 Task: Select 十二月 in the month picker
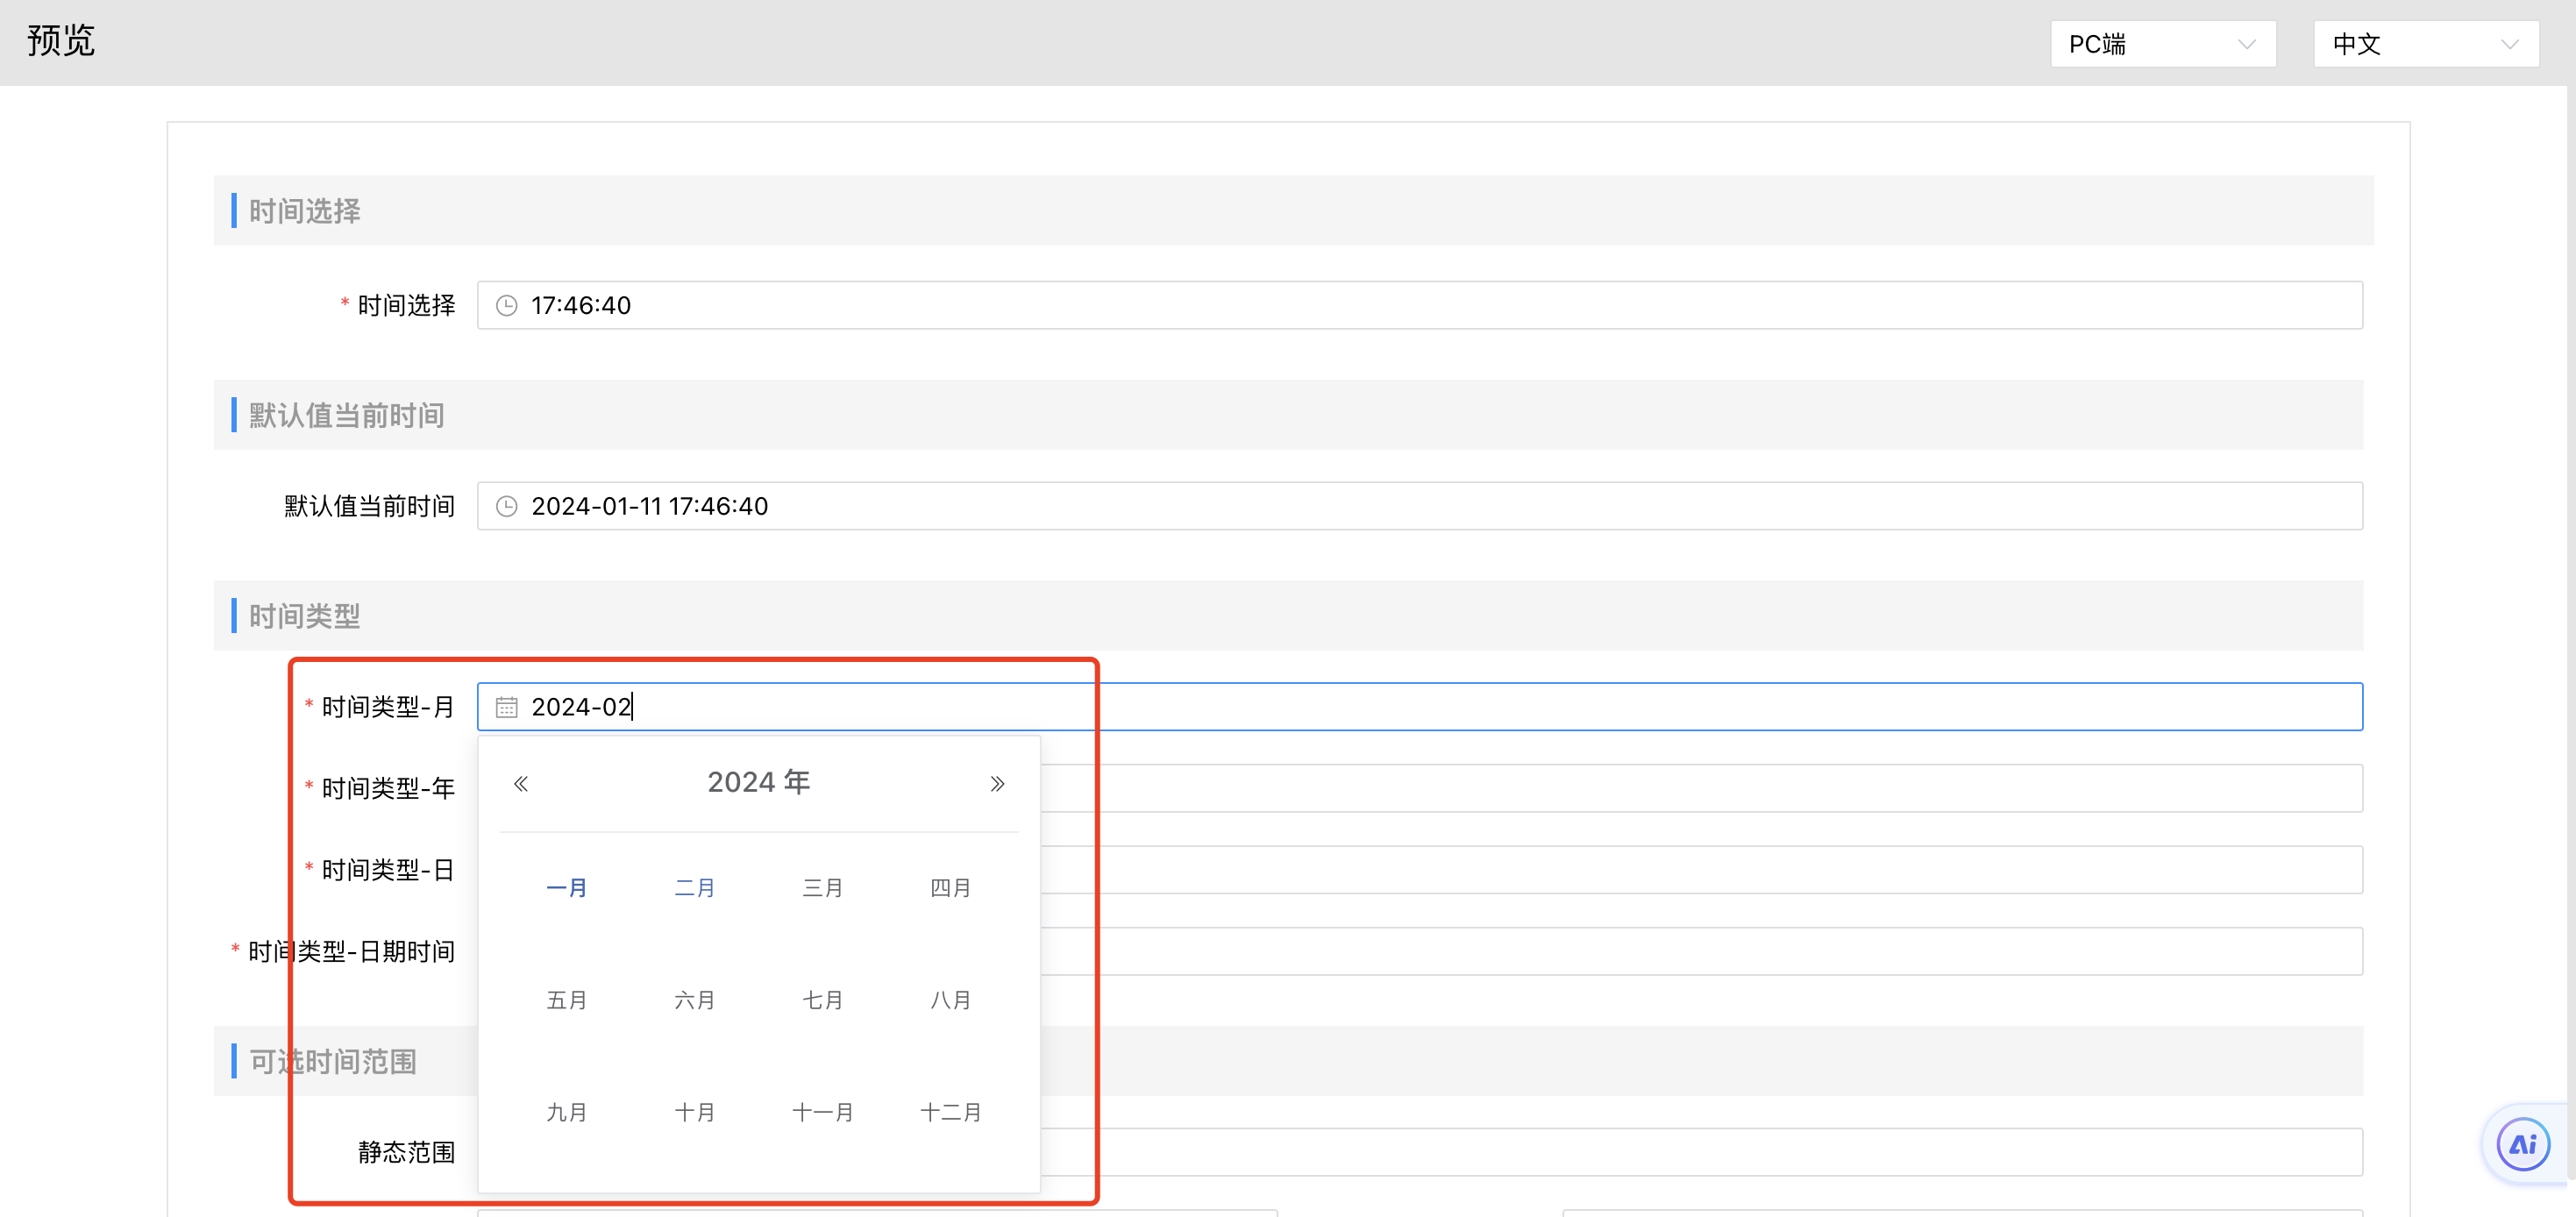click(x=950, y=1112)
